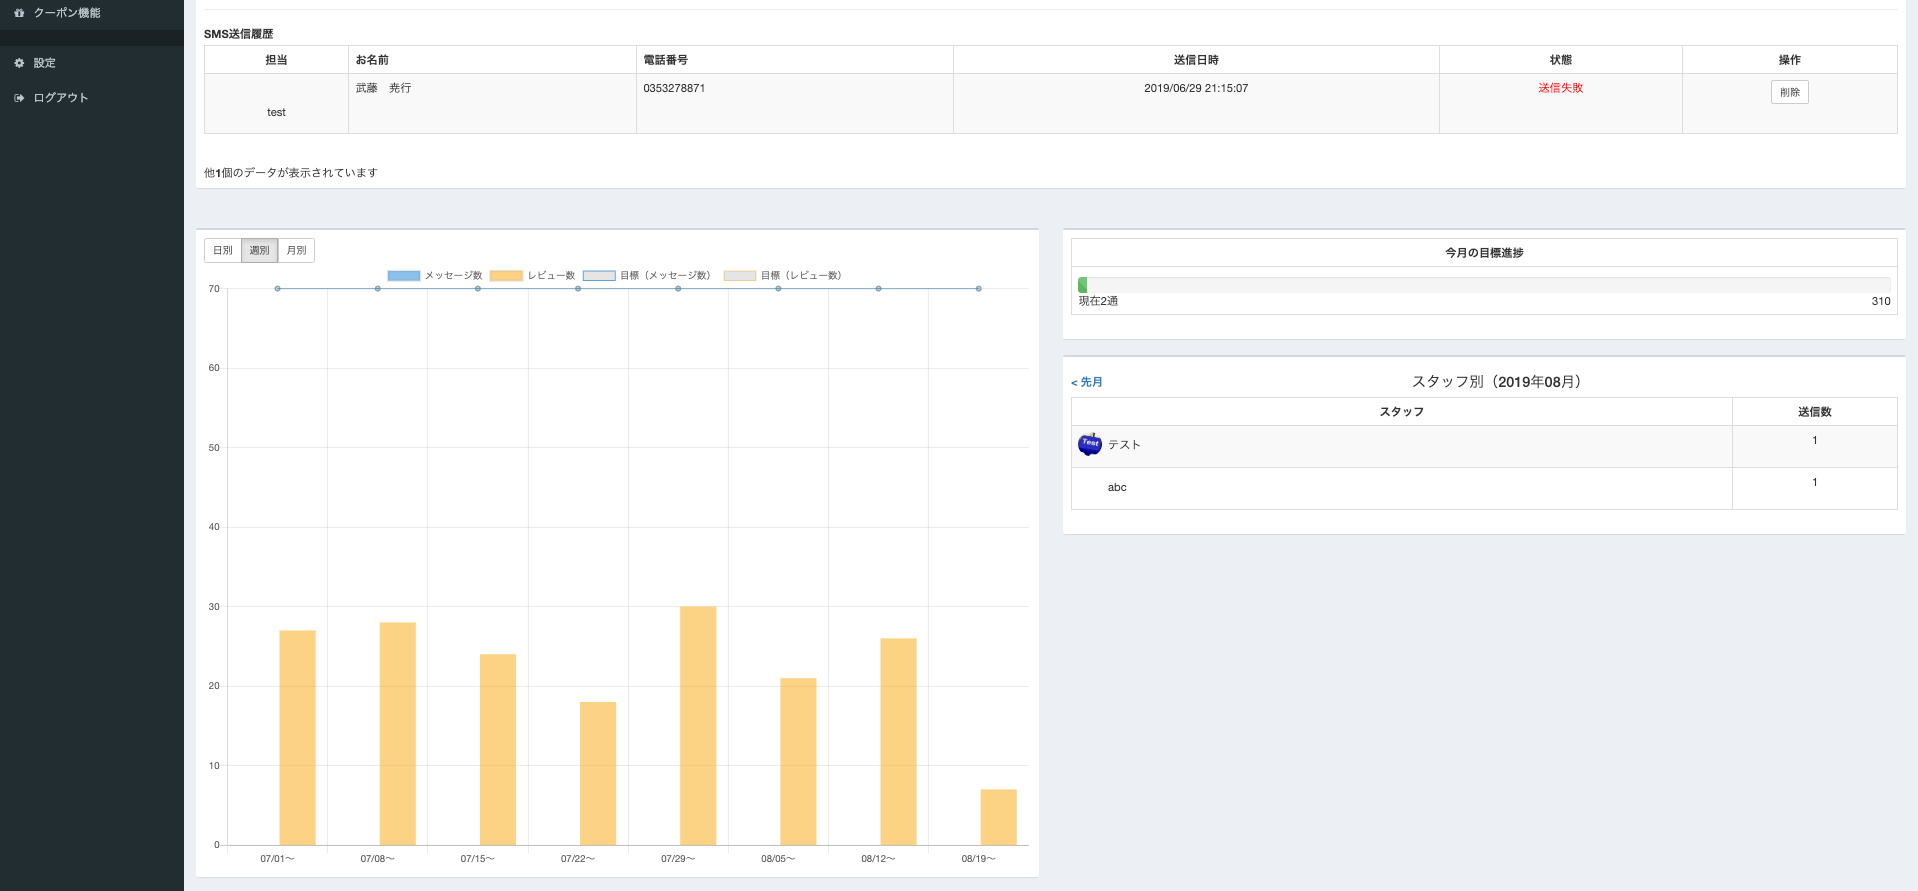Click the settings gear icon in sidebar
This screenshot has height=891, width=1918.
pyautogui.click(x=19, y=63)
